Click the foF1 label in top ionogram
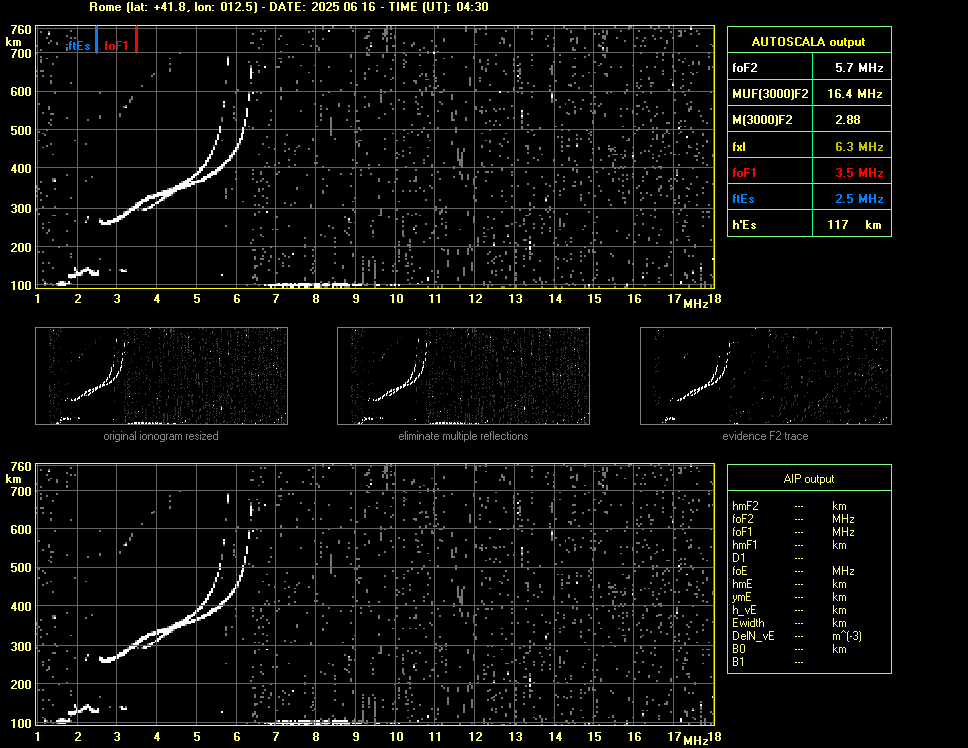Image resolution: width=968 pixels, height=748 pixels. tap(116, 46)
